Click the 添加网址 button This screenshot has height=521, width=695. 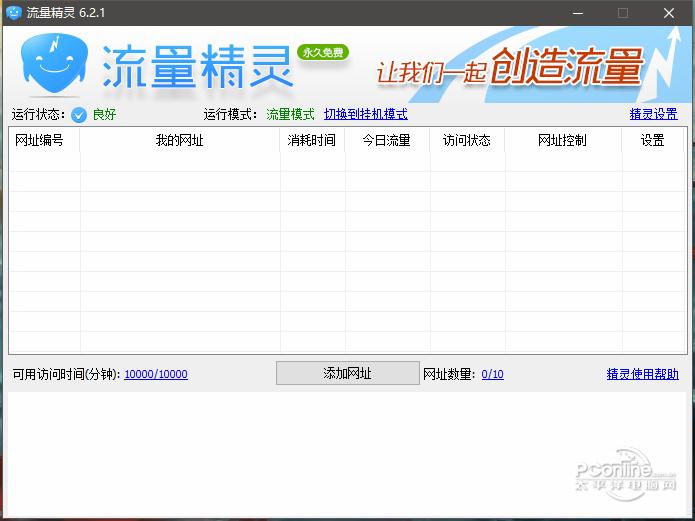coord(348,373)
